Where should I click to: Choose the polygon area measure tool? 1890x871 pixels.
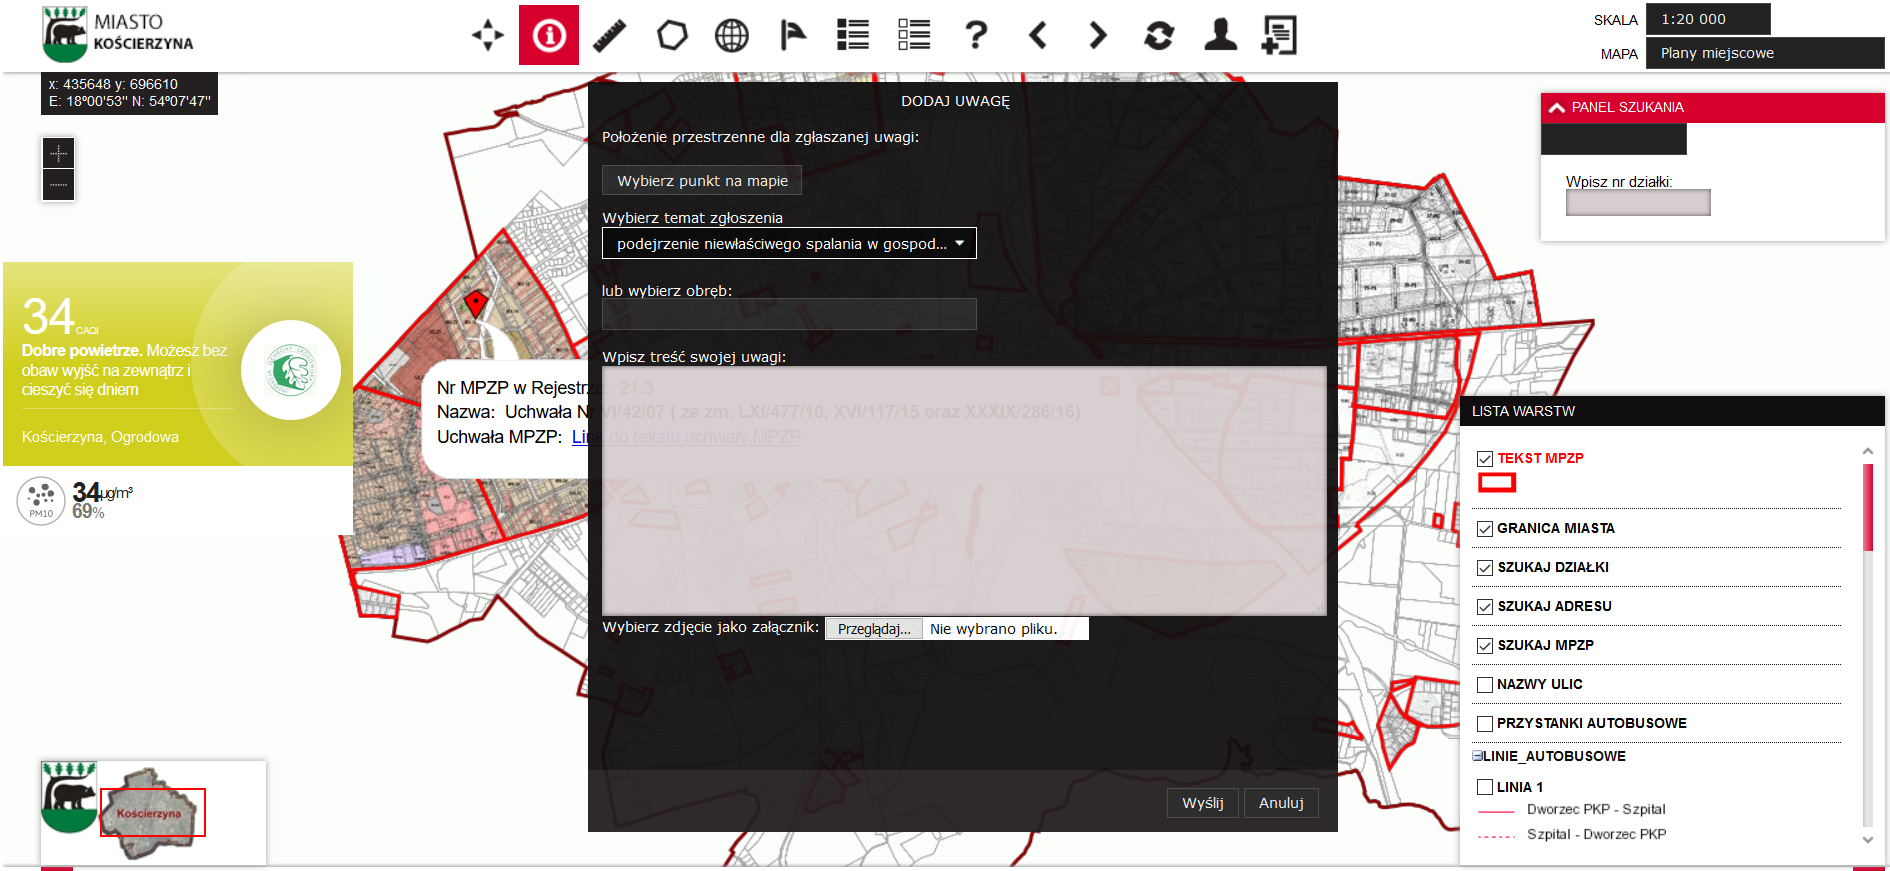(x=672, y=36)
